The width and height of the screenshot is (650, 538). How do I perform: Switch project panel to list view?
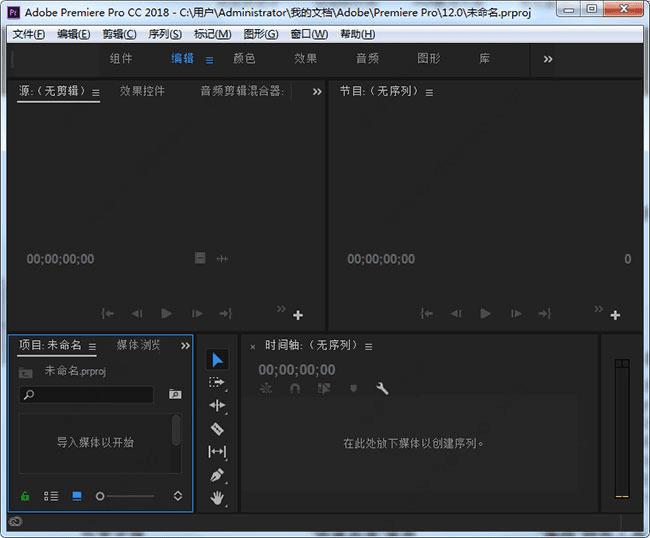click(x=51, y=496)
